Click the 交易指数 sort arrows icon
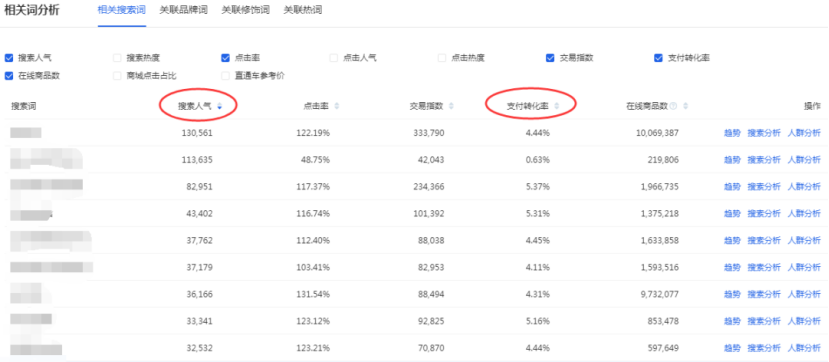 click(x=451, y=106)
